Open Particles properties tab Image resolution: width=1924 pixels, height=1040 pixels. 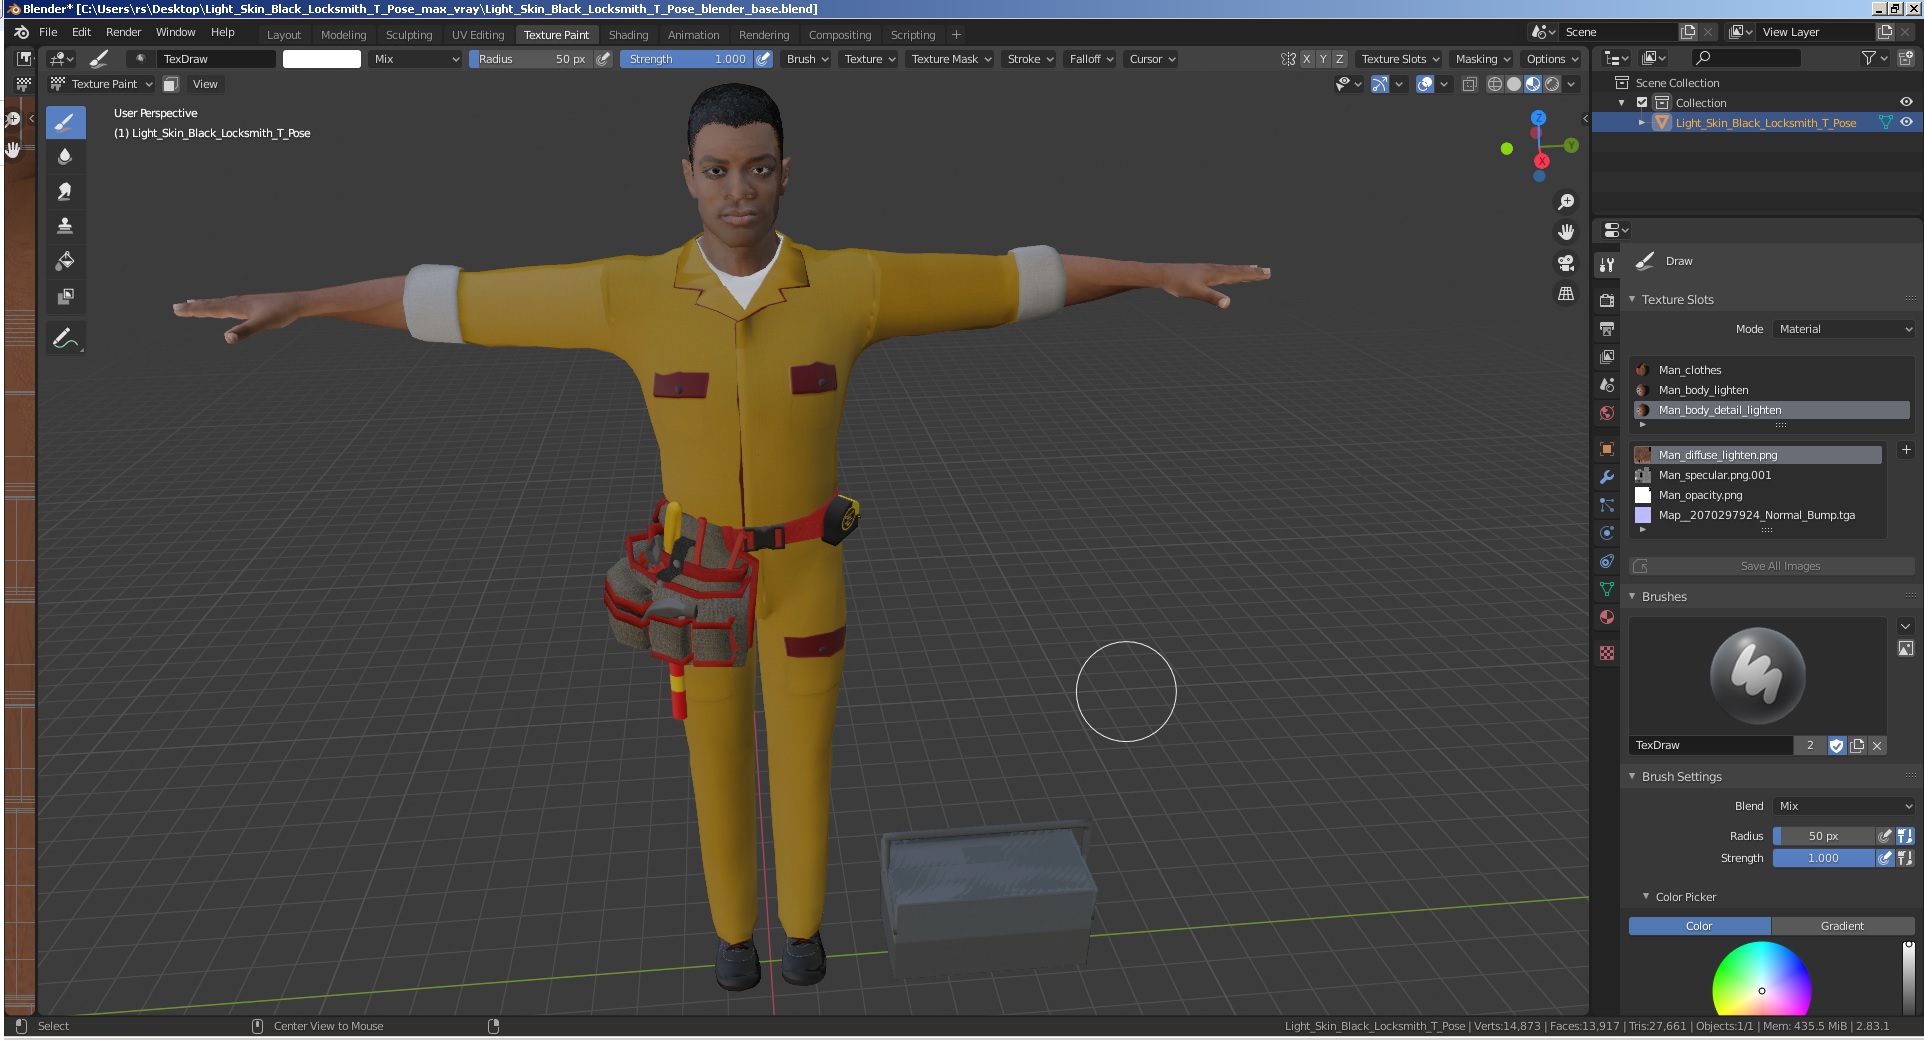tap(1607, 505)
